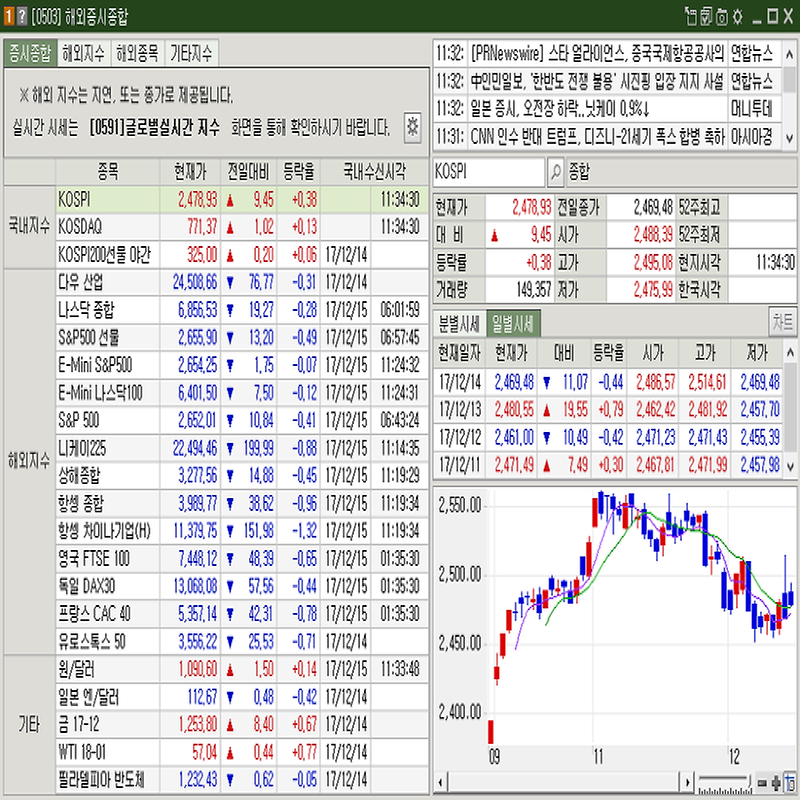
Task: Select the 유로스톡스 50 row
Action: 242,641
